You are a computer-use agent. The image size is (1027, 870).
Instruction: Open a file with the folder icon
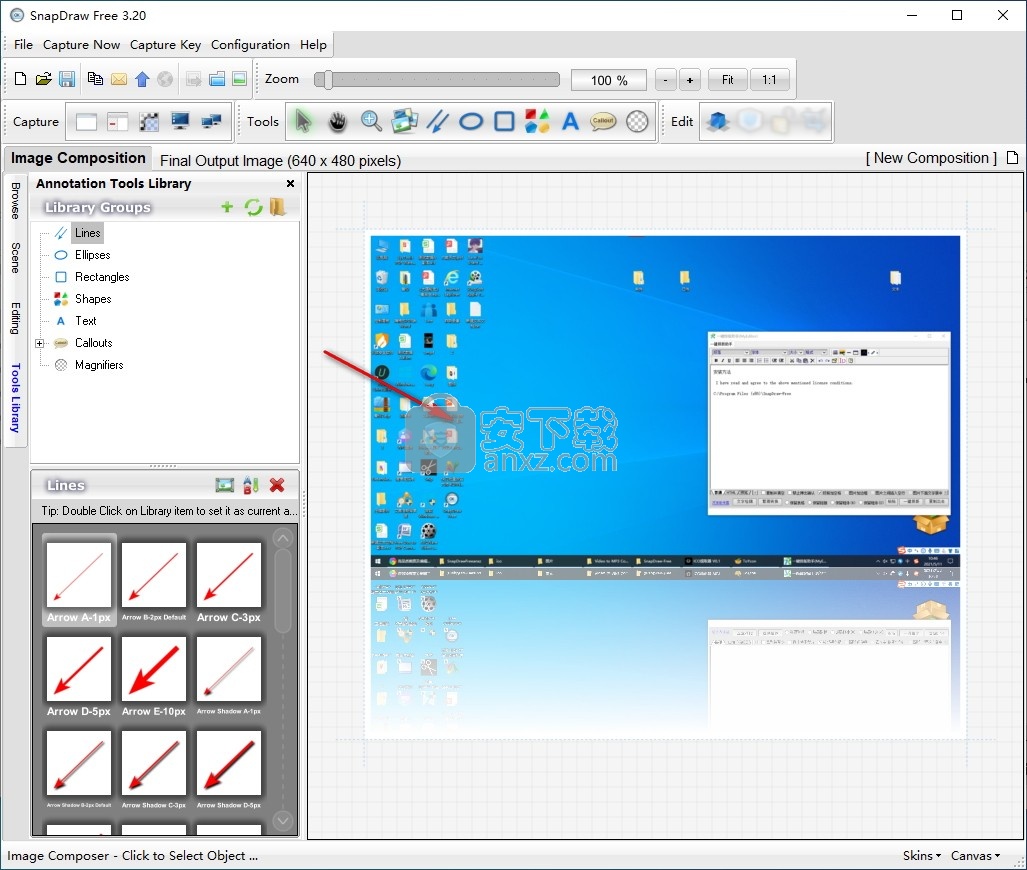[43, 79]
